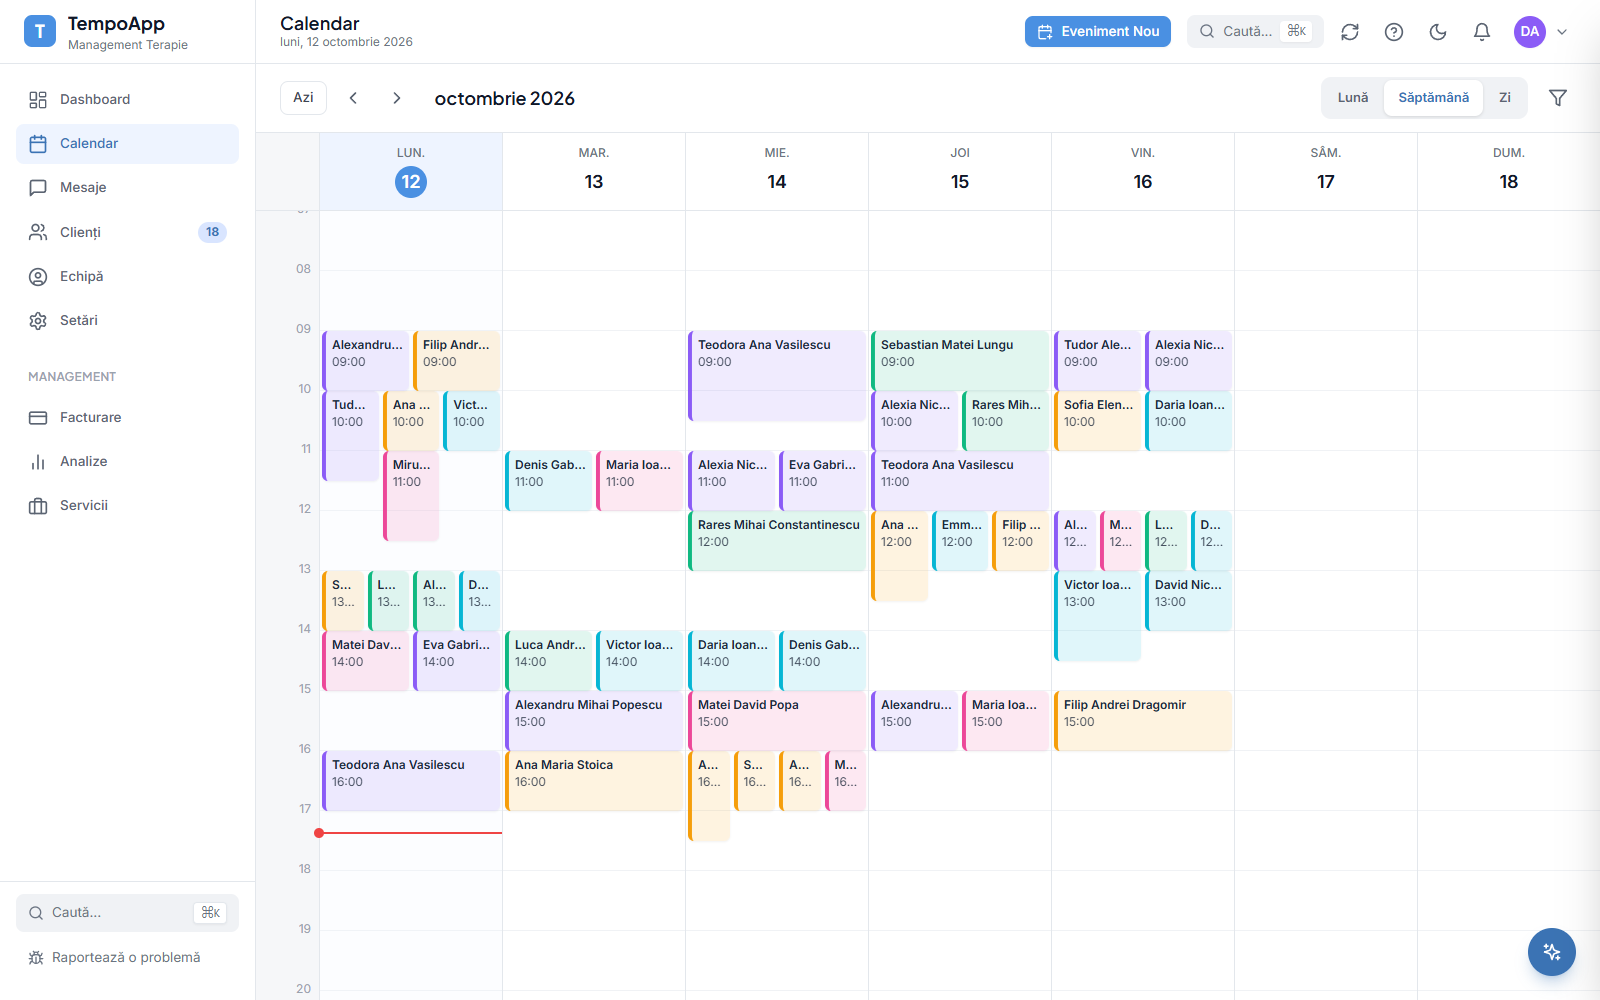Open Setări in the sidebar
The image size is (1600, 1000).
pos(127,320)
